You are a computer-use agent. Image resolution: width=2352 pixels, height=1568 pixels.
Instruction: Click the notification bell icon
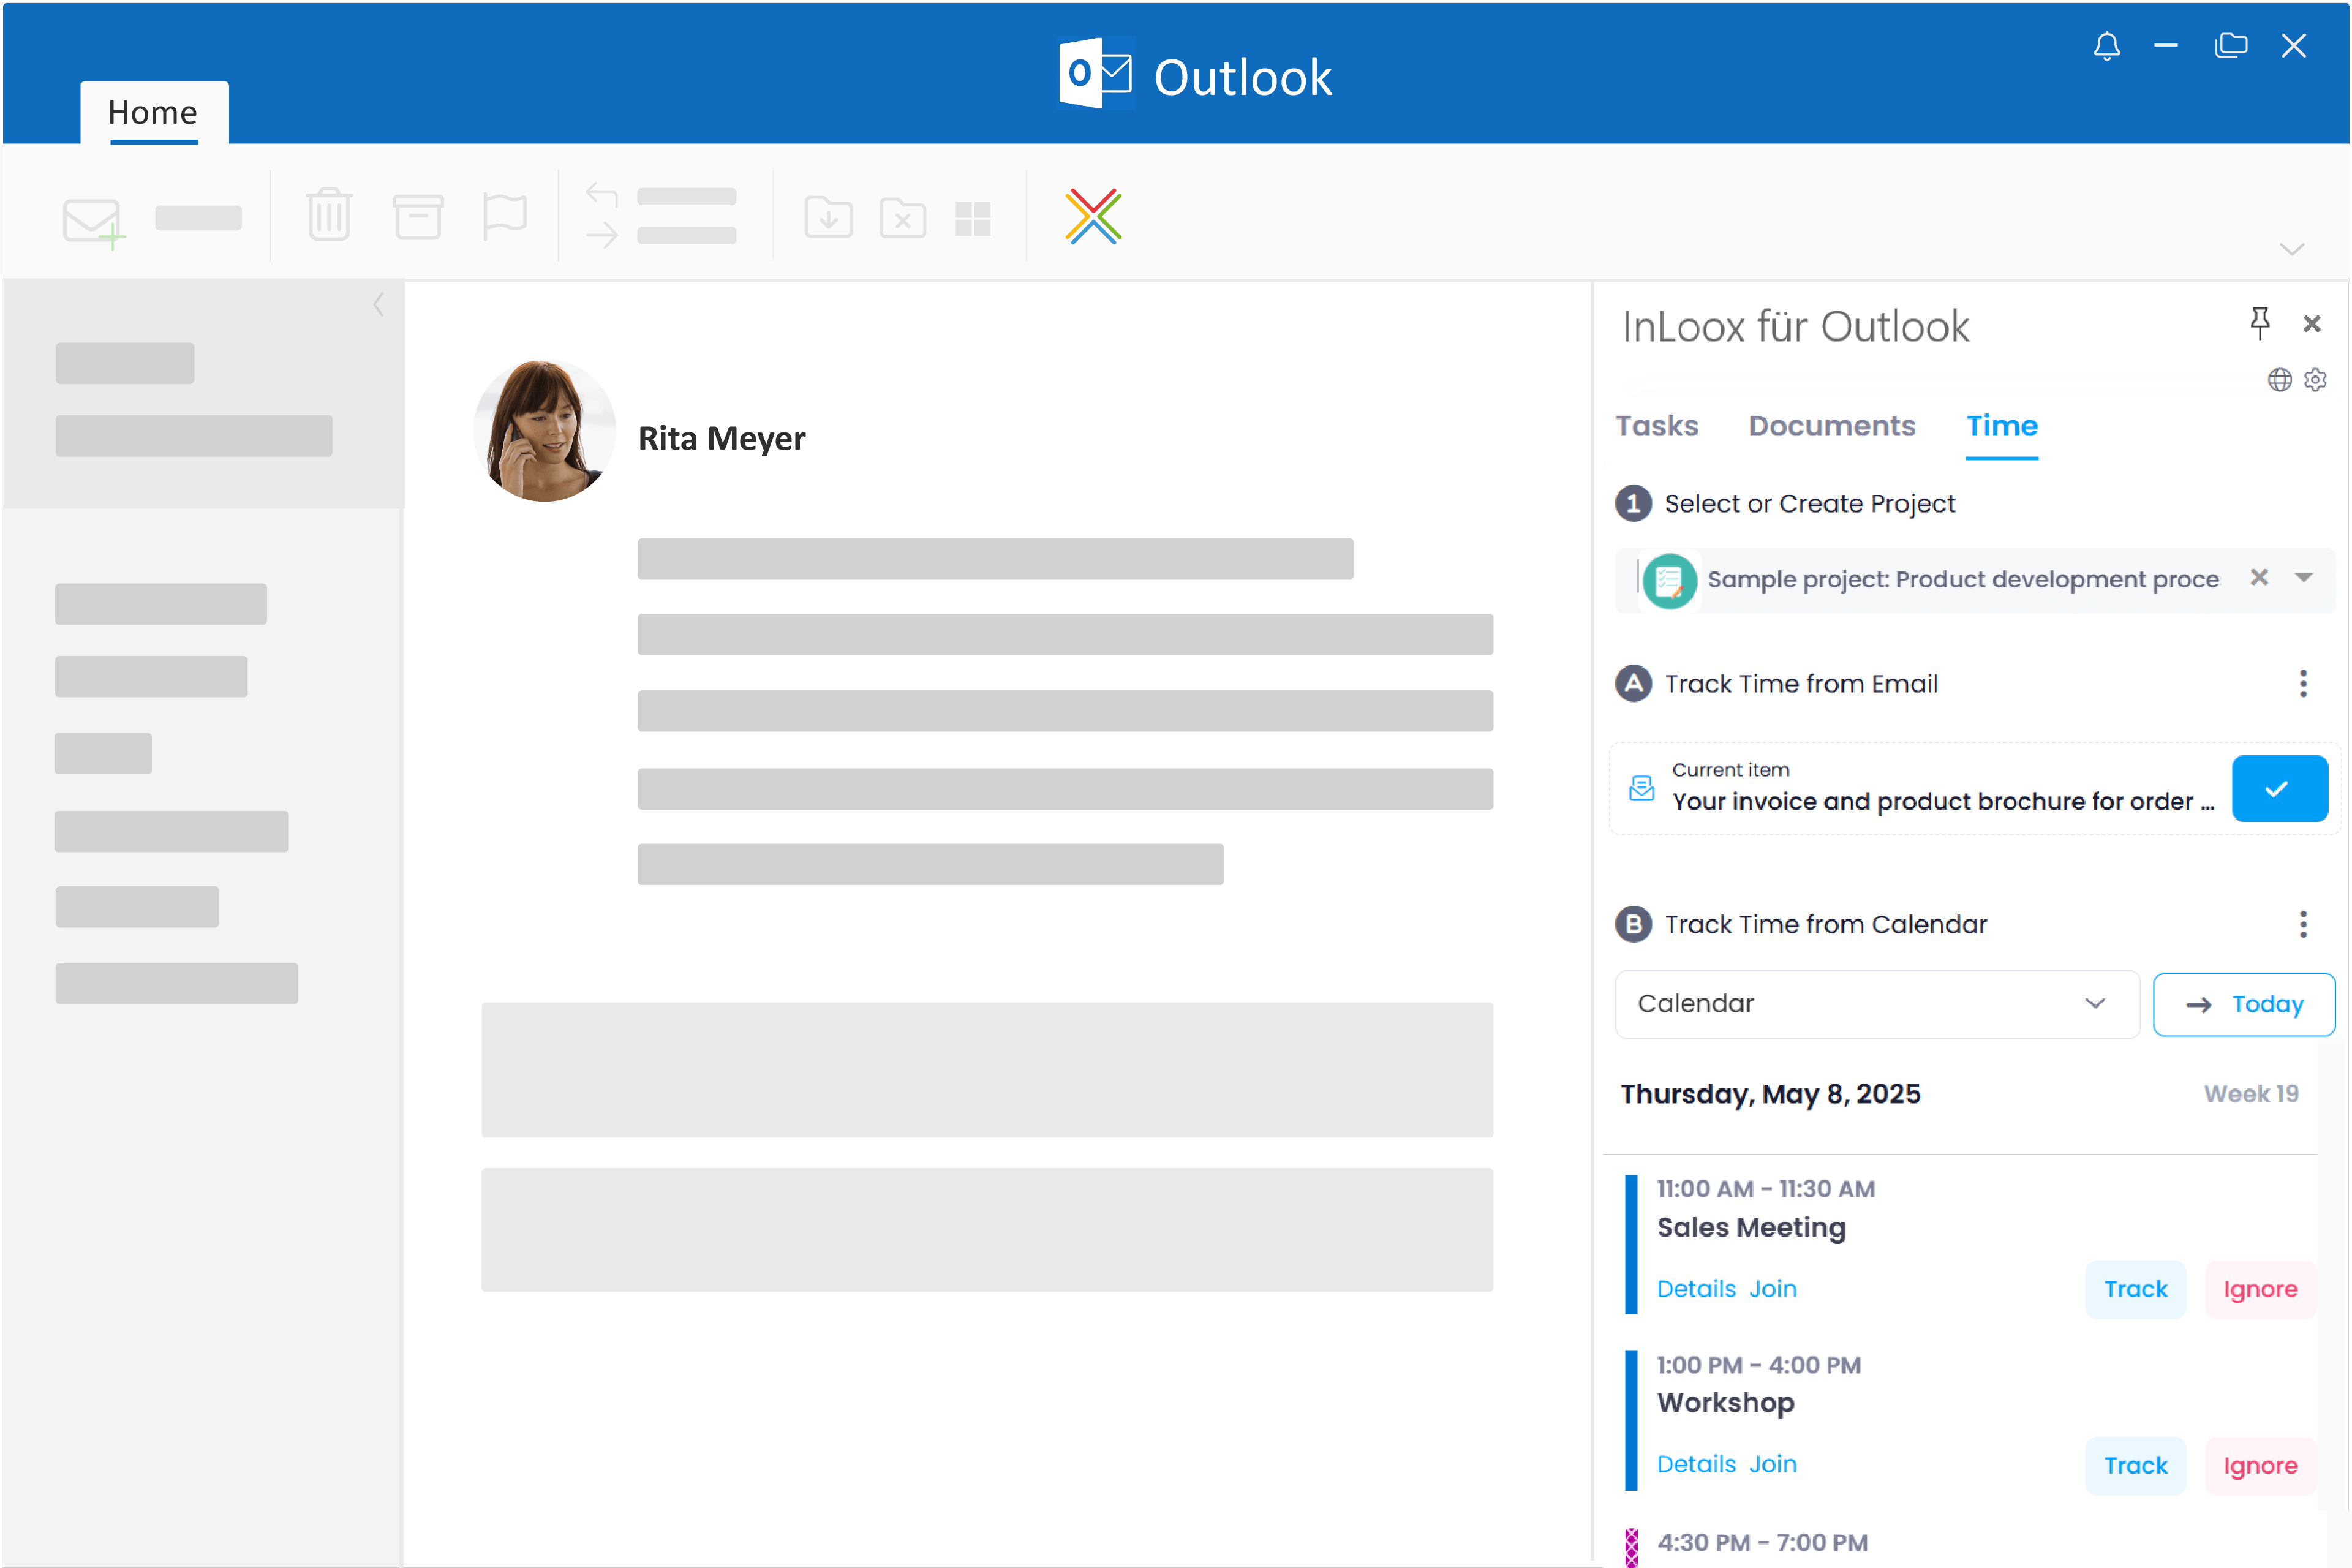2106,46
